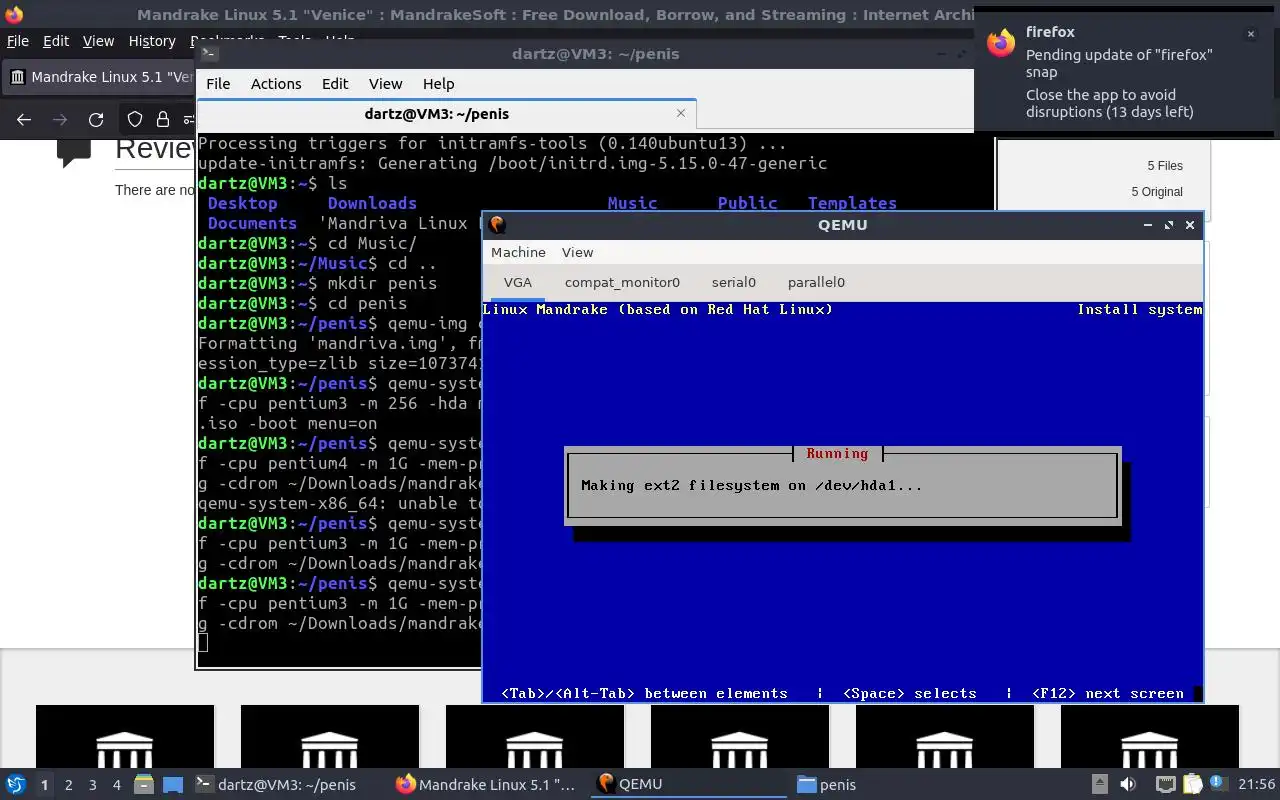Open the Firefox File menu
1280x800 pixels.
tap(17, 41)
